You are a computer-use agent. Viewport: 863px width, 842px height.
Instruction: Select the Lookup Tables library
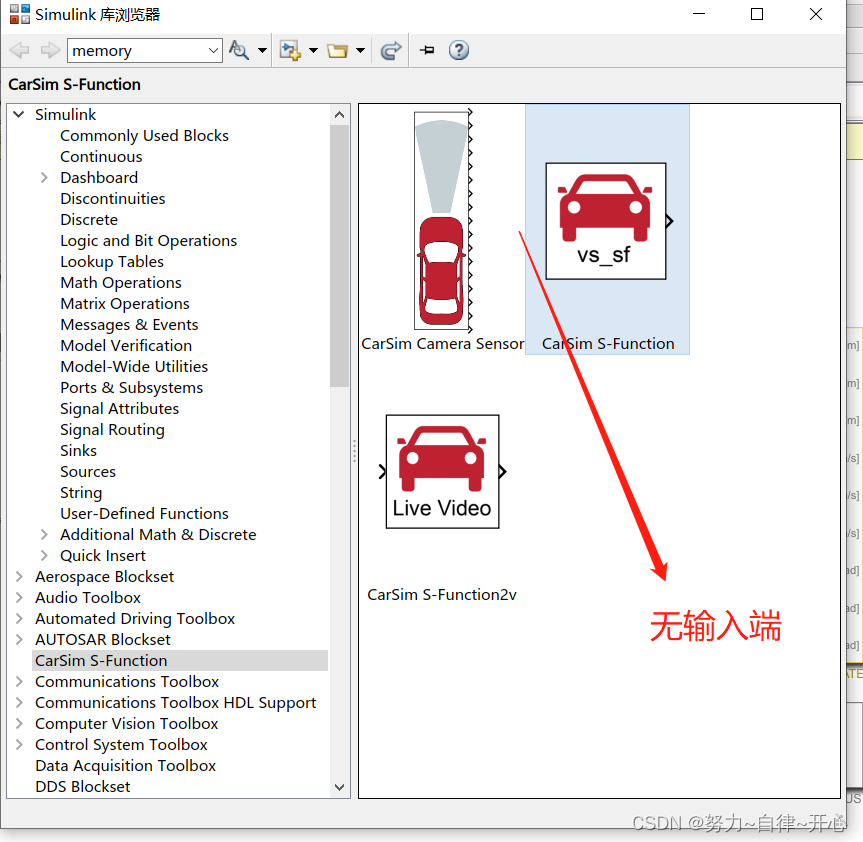112,261
